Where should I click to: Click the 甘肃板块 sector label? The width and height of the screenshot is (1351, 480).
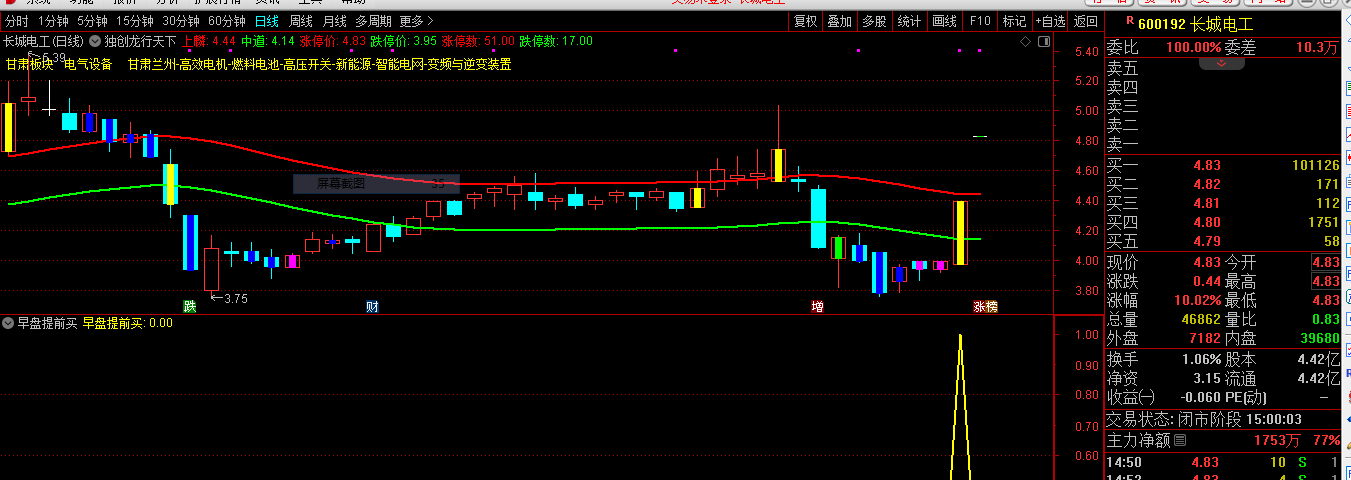pos(29,64)
